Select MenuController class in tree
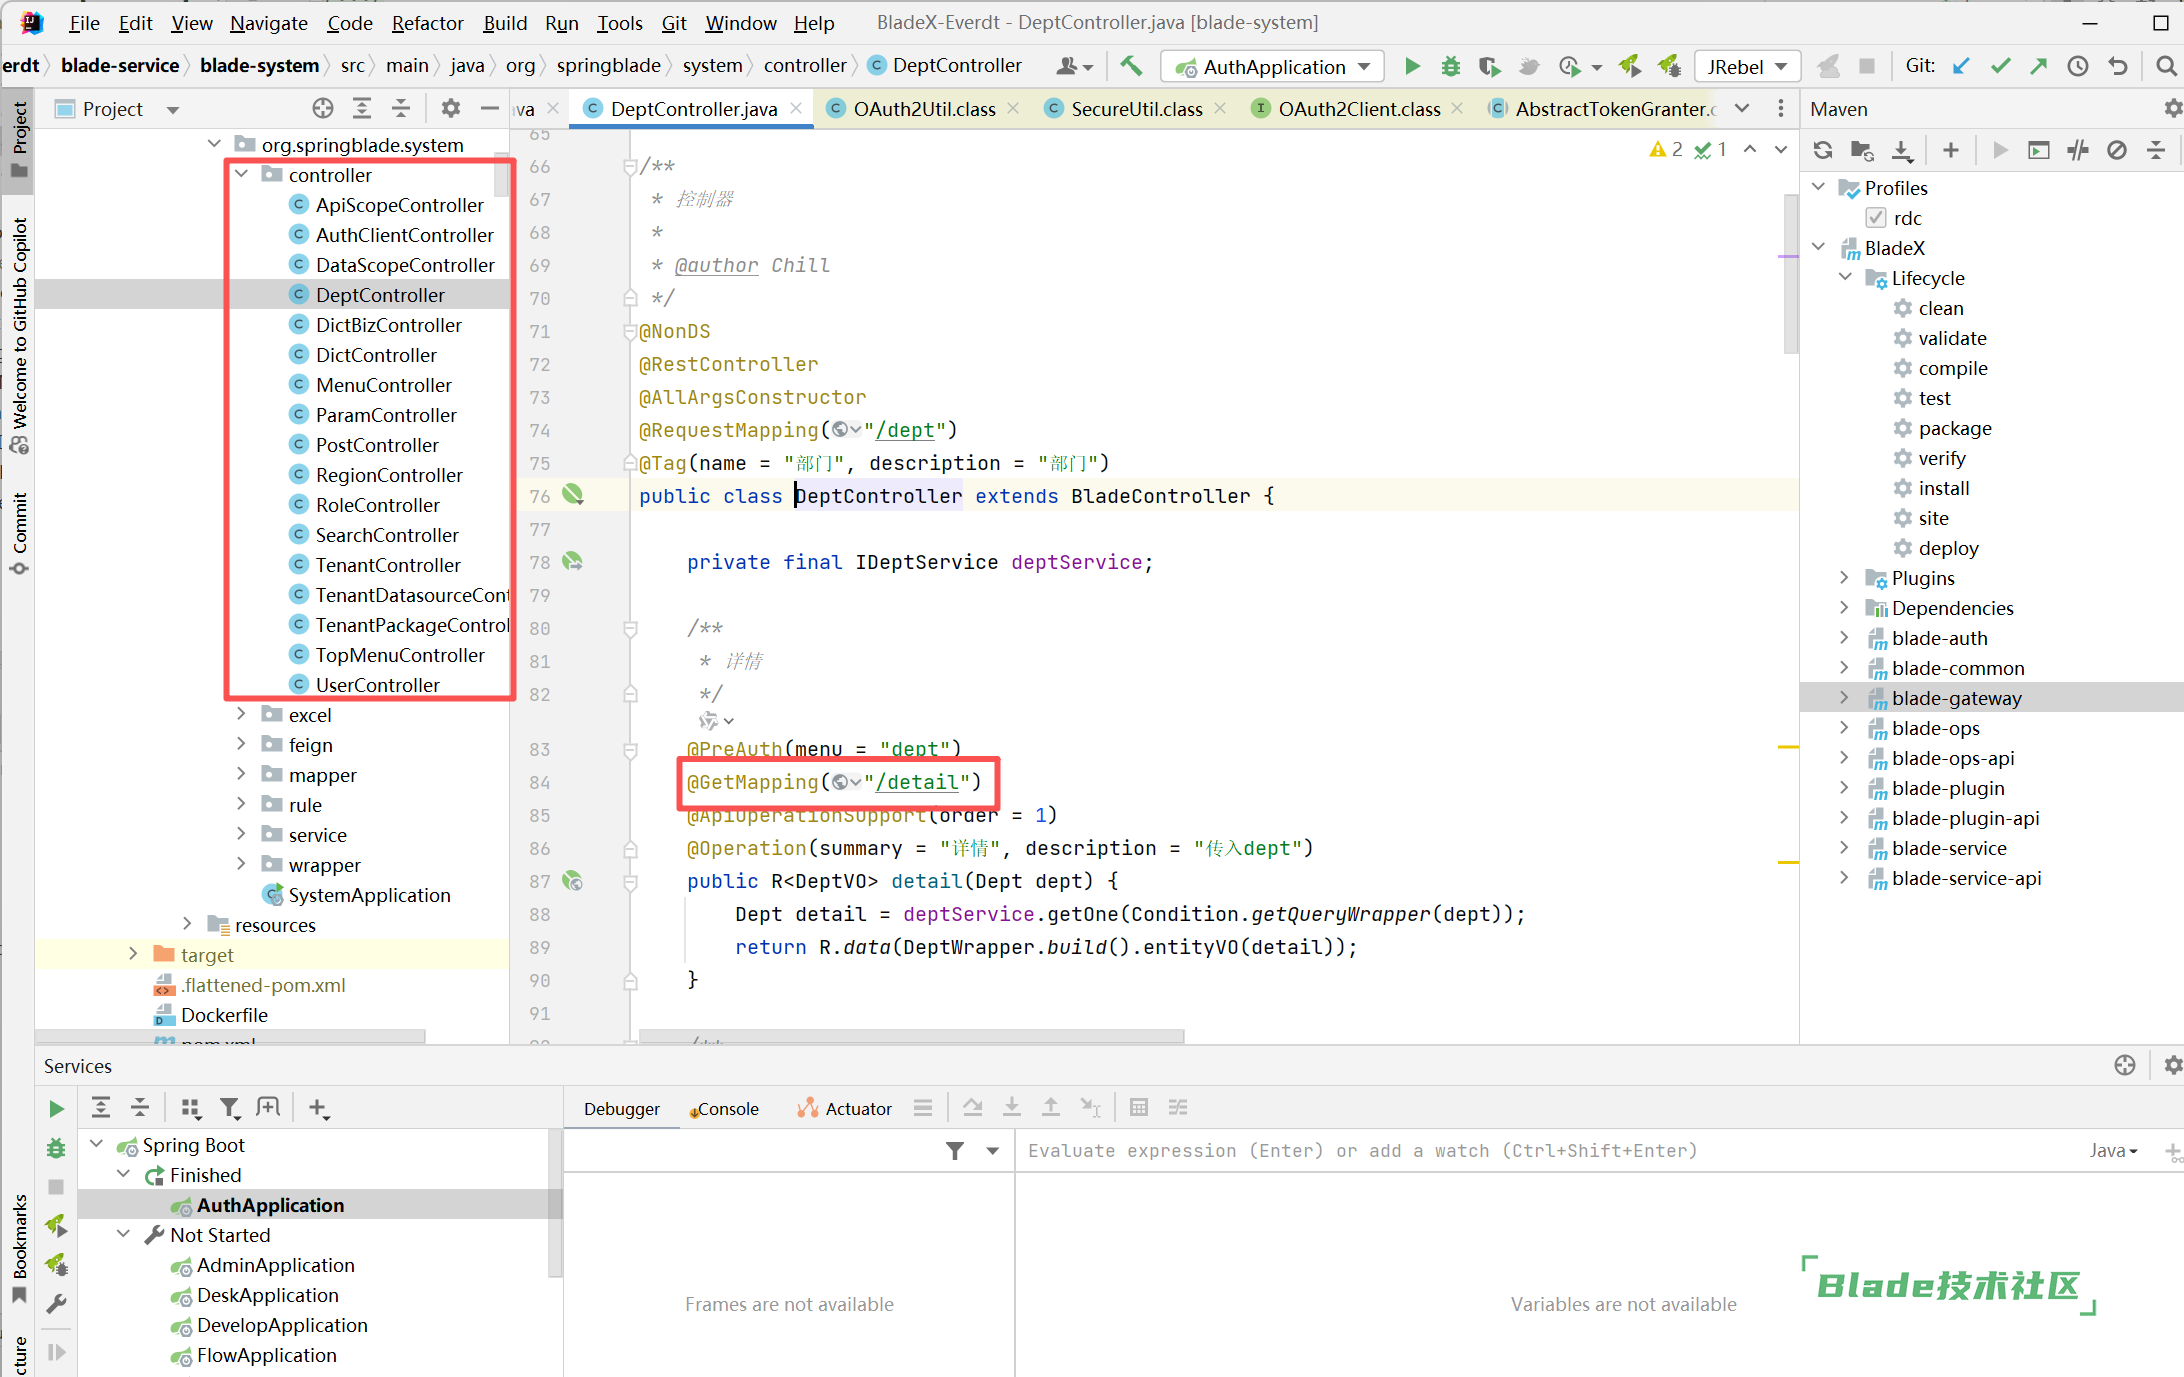This screenshot has height=1377, width=2184. click(x=383, y=385)
